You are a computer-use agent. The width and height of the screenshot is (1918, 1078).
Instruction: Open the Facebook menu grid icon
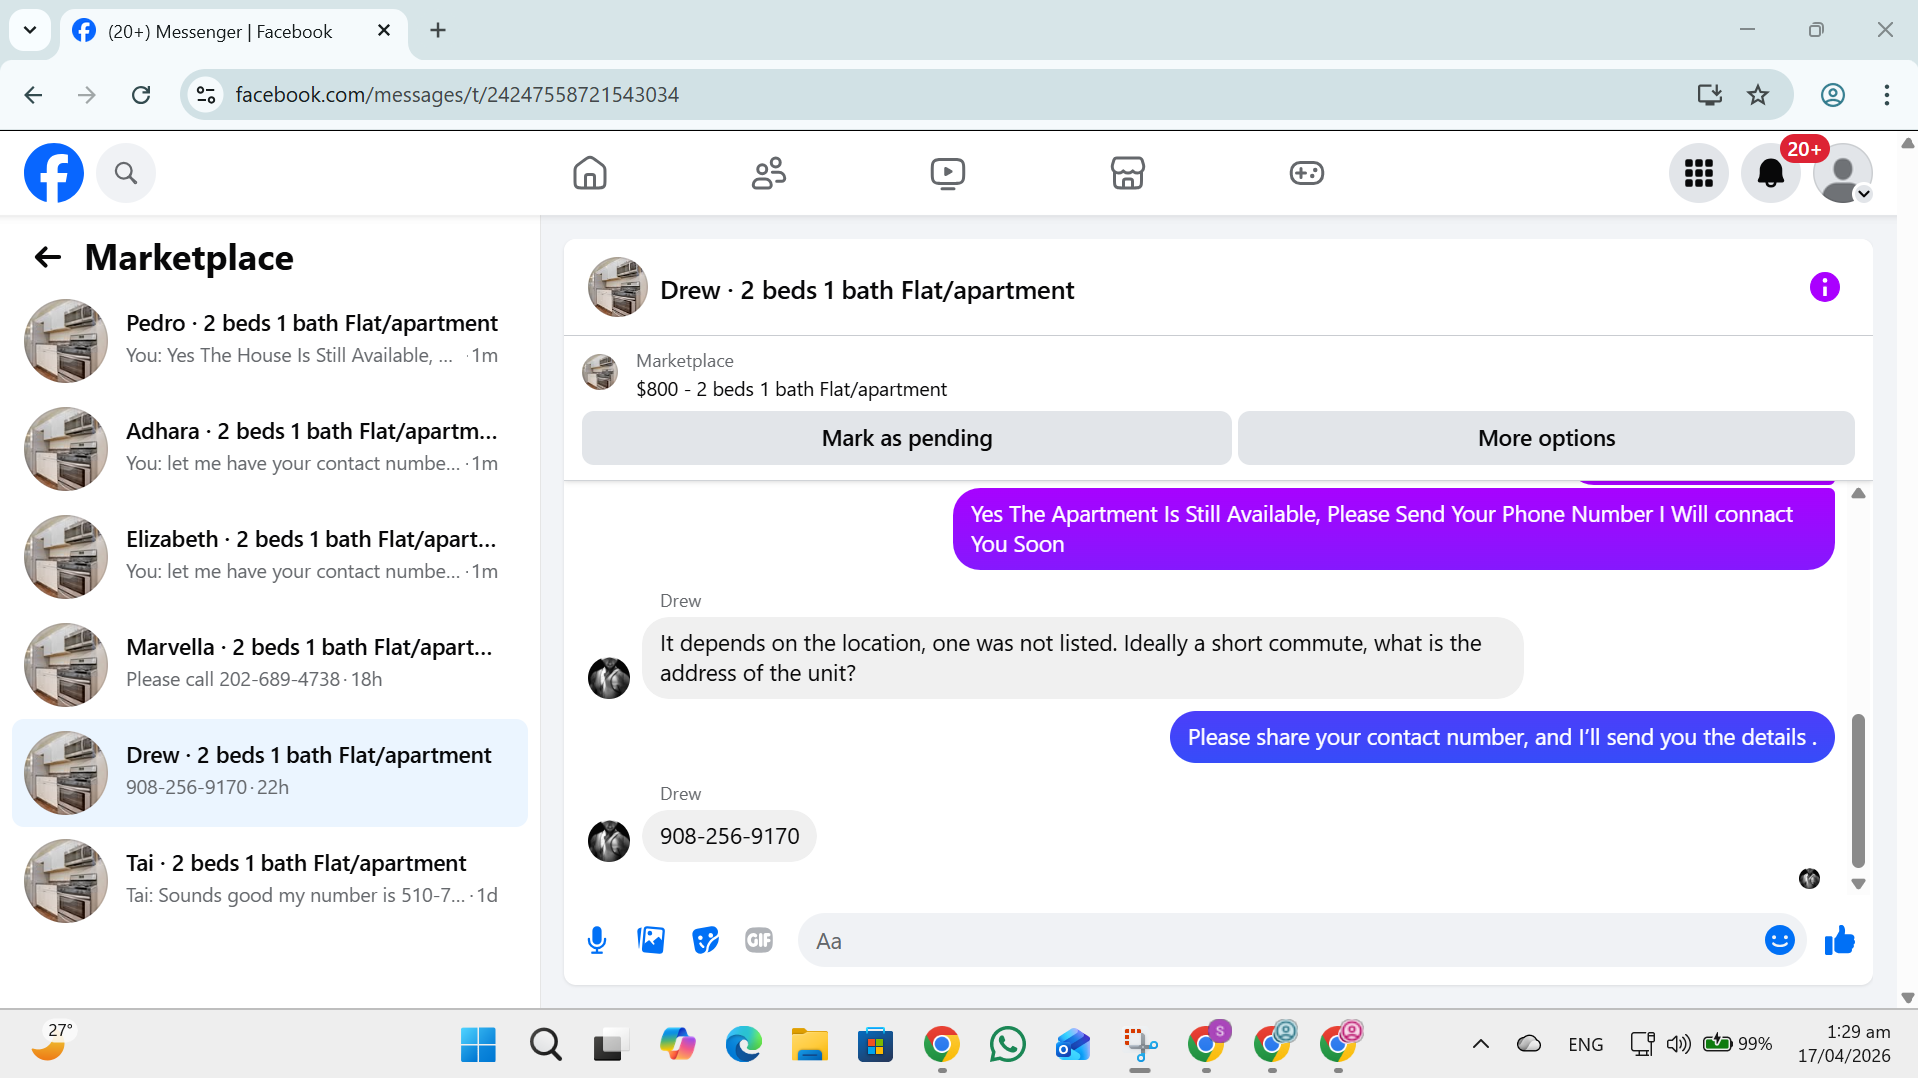coord(1699,173)
